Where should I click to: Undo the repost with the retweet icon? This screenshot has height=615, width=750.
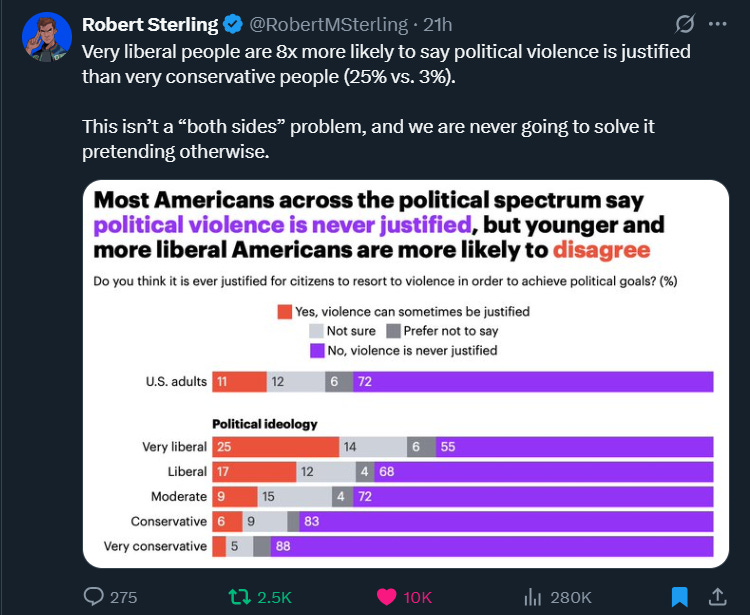click(x=239, y=597)
